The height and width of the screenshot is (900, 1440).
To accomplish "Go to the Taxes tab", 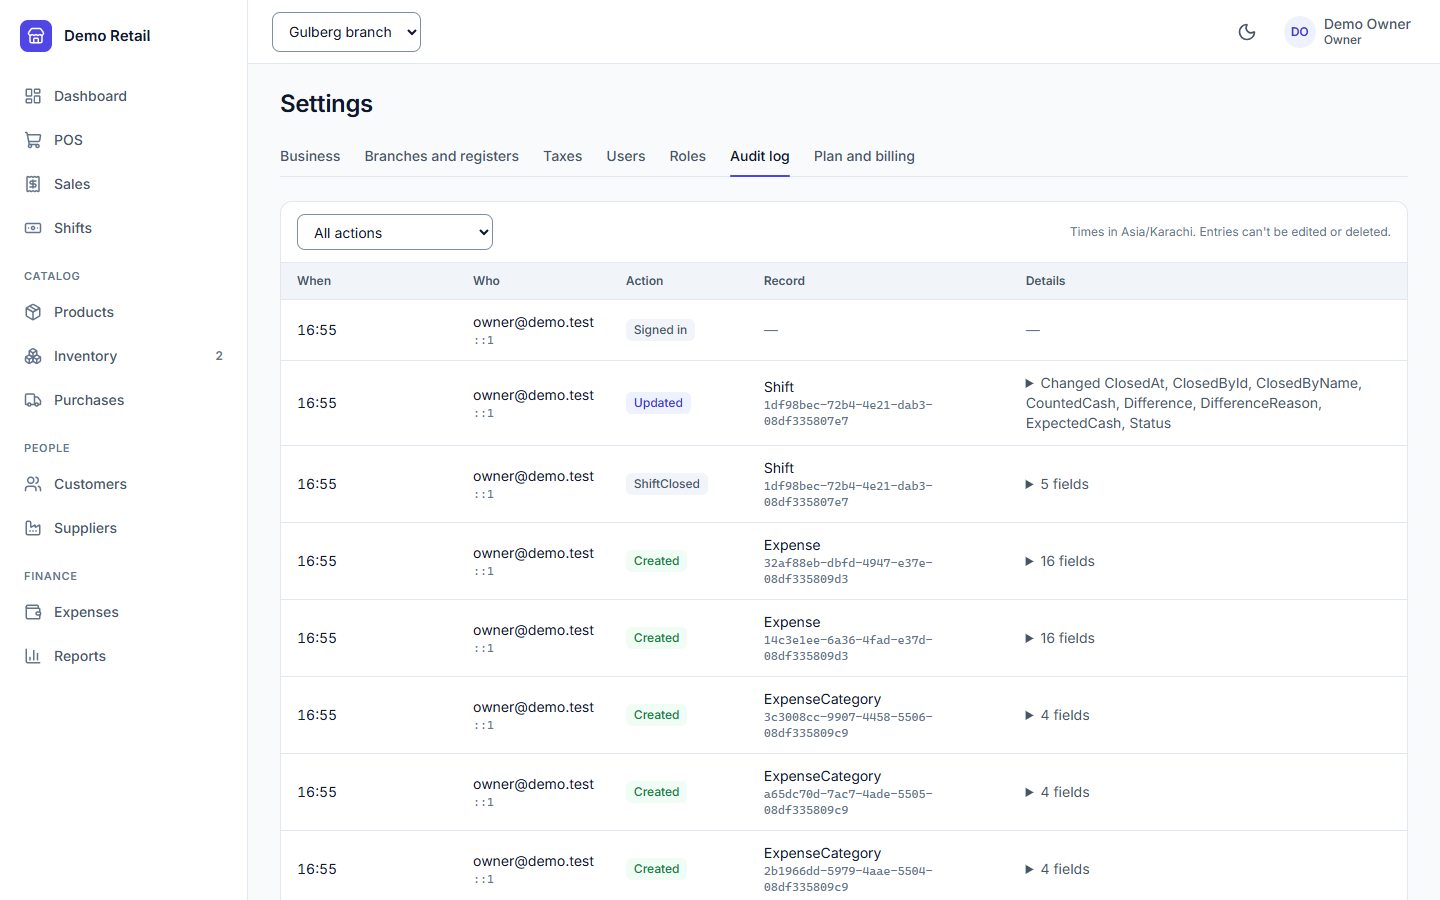I will [x=562, y=156].
